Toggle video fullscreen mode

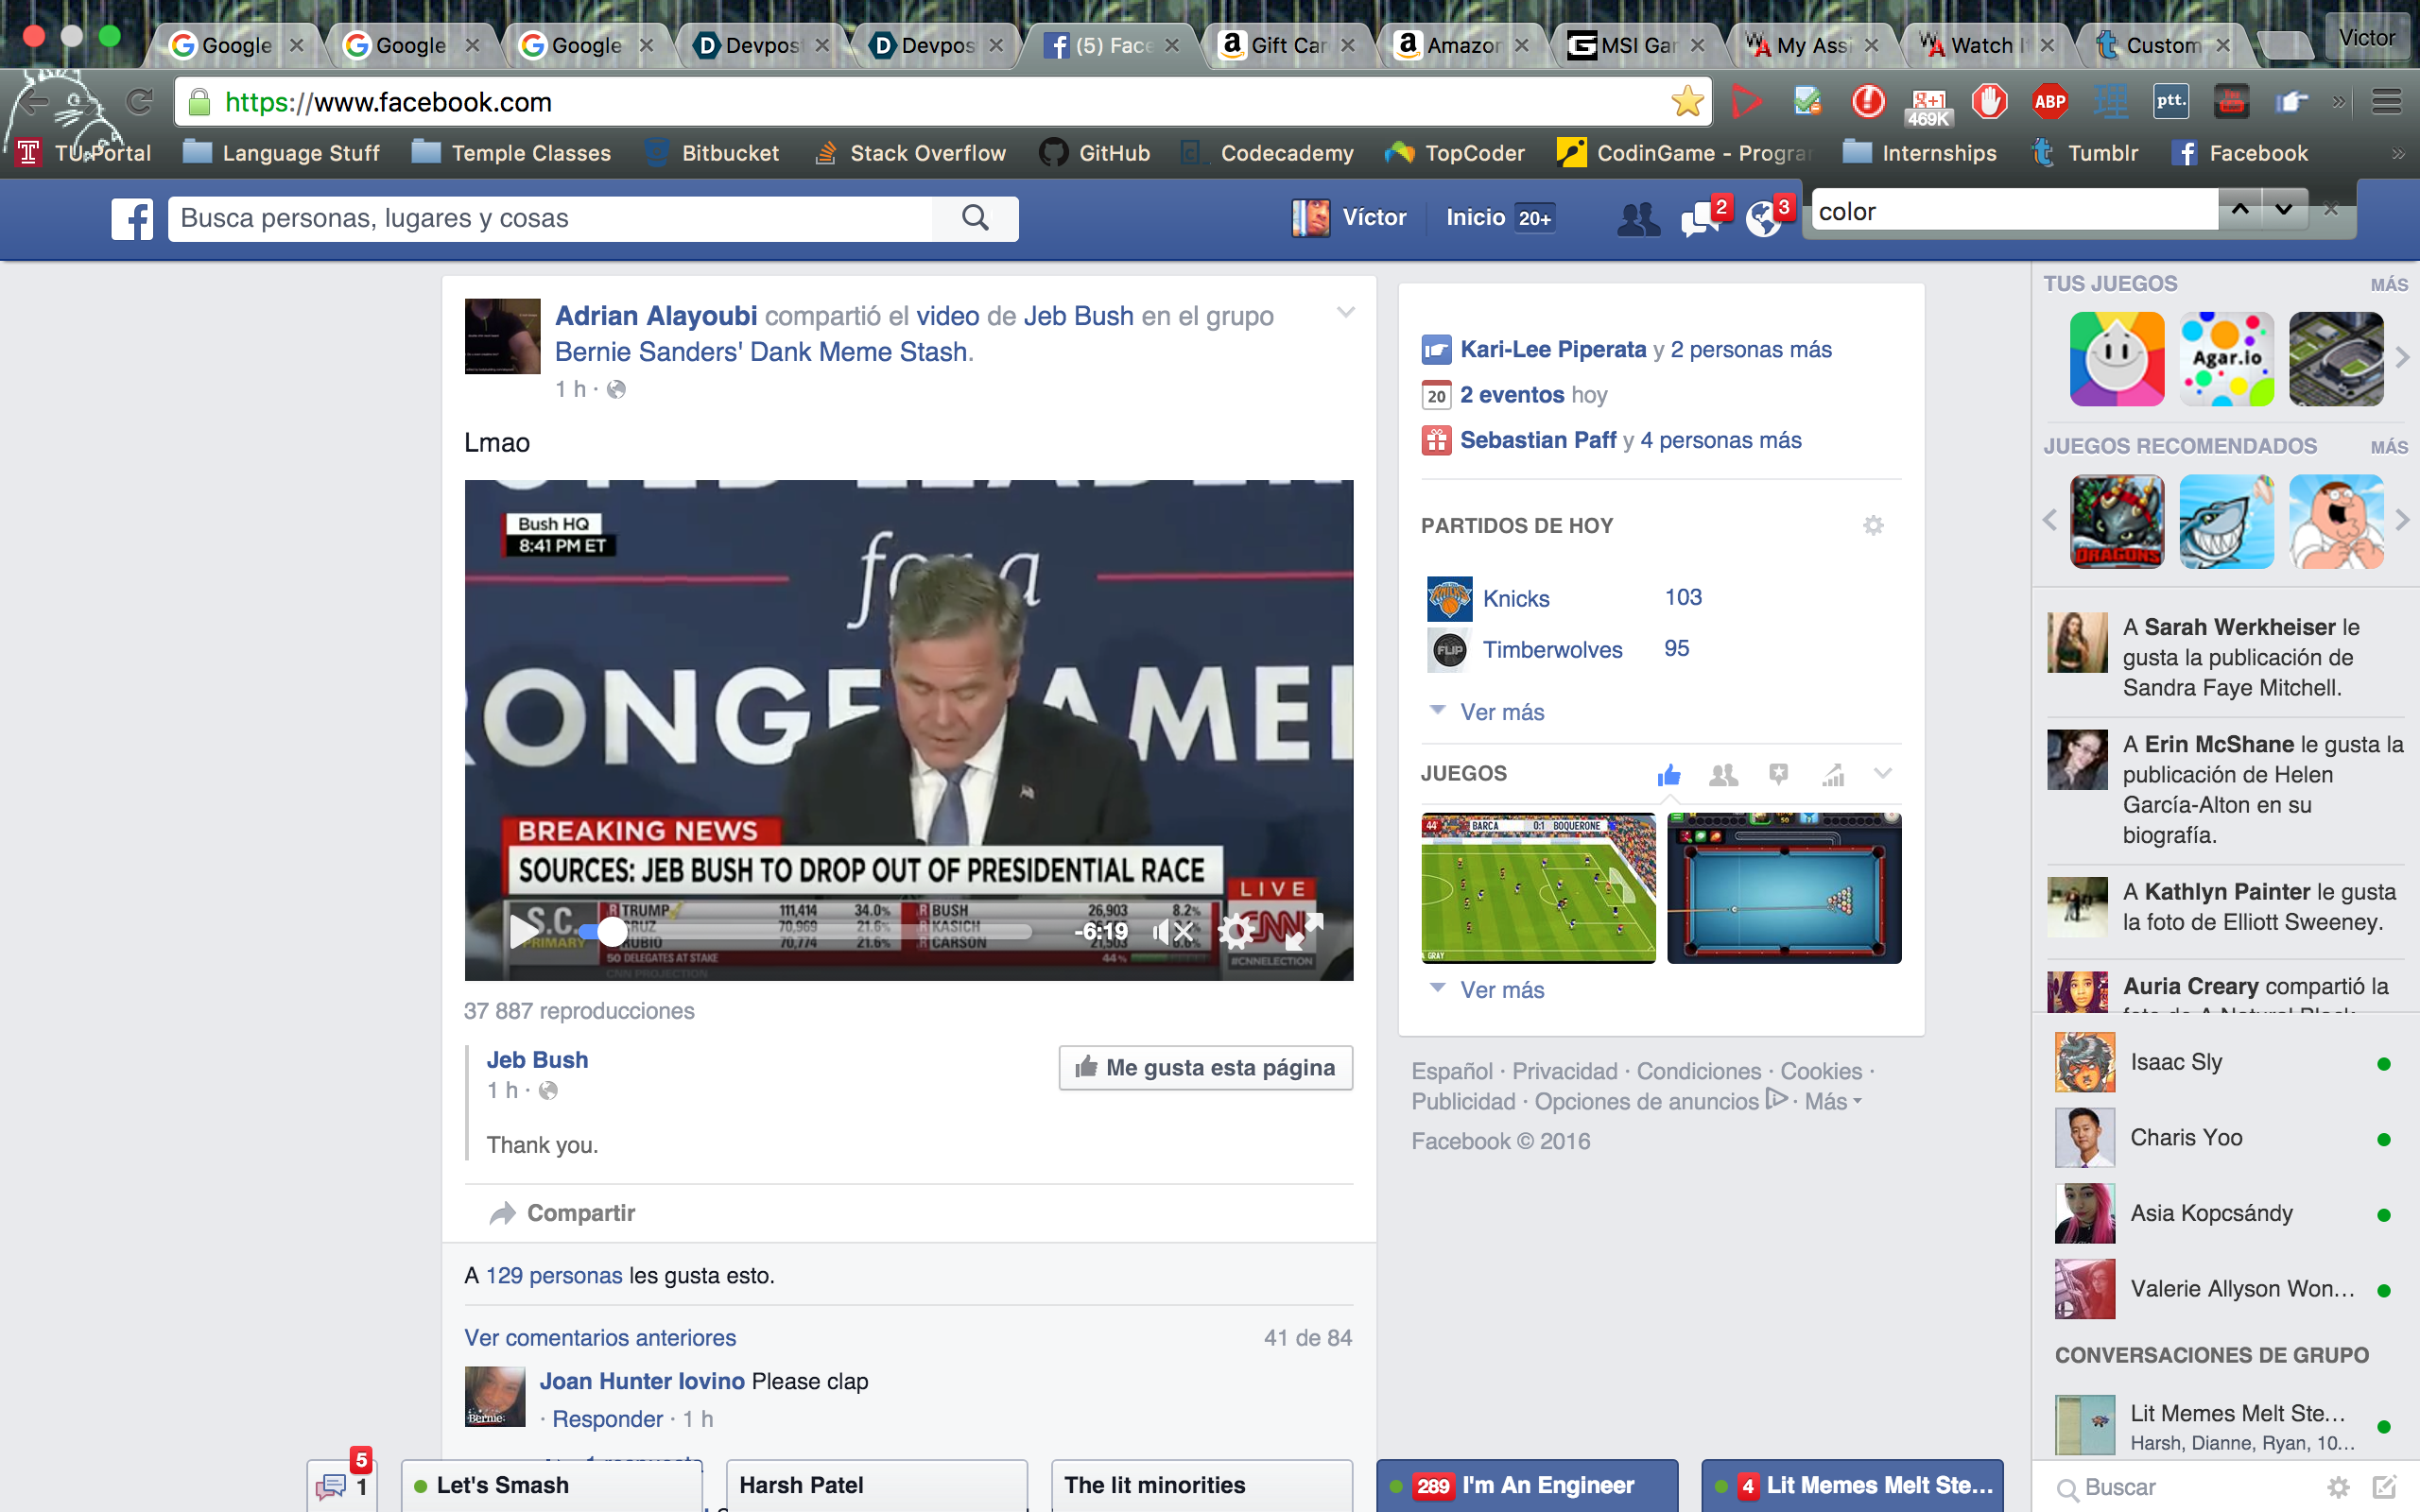click(x=1303, y=931)
